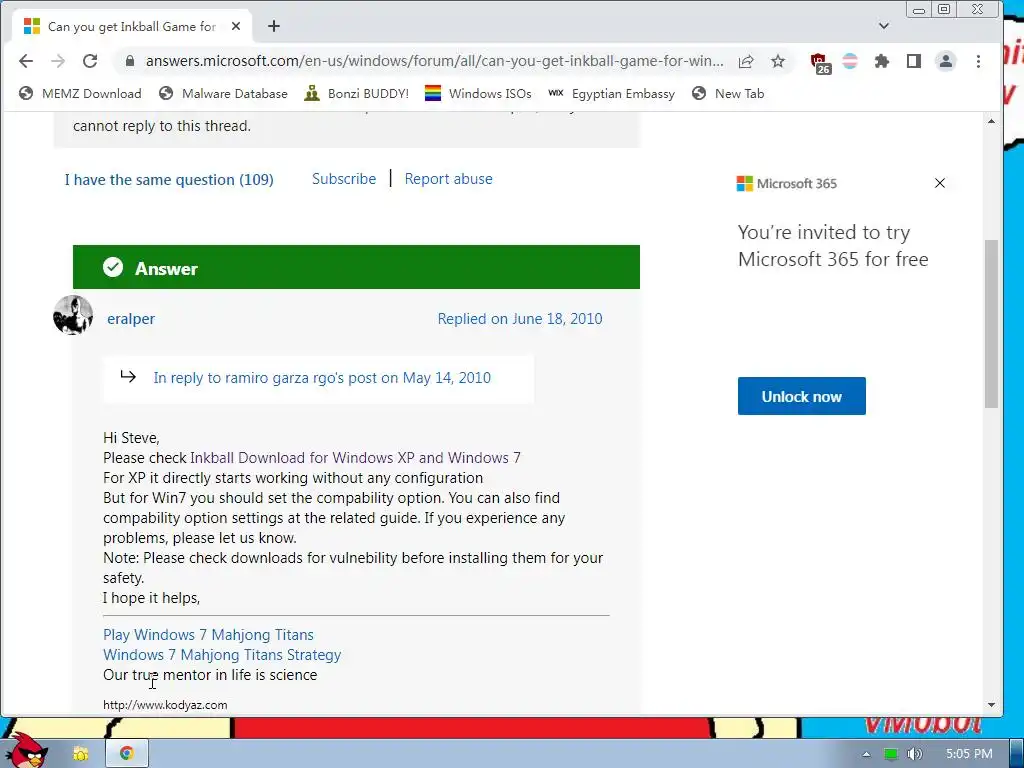Open the Chrome three-dot menu
Viewport: 1024px width, 768px height.
pyautogui.click(x=978, y=61)
